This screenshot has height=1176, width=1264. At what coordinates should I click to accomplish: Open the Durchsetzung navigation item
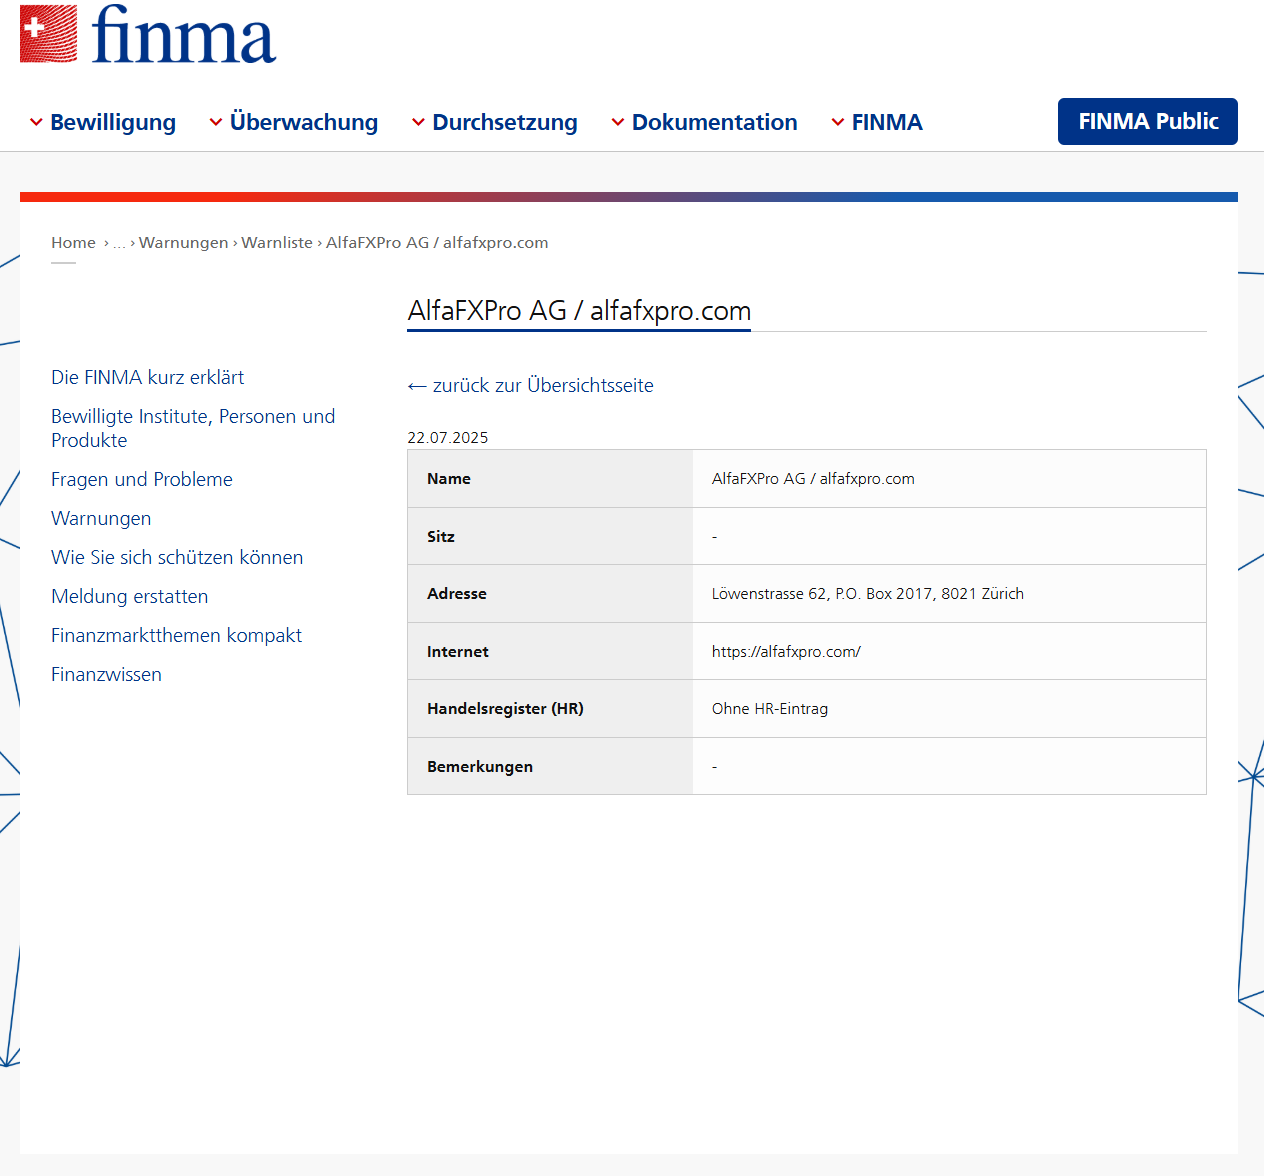505,122
